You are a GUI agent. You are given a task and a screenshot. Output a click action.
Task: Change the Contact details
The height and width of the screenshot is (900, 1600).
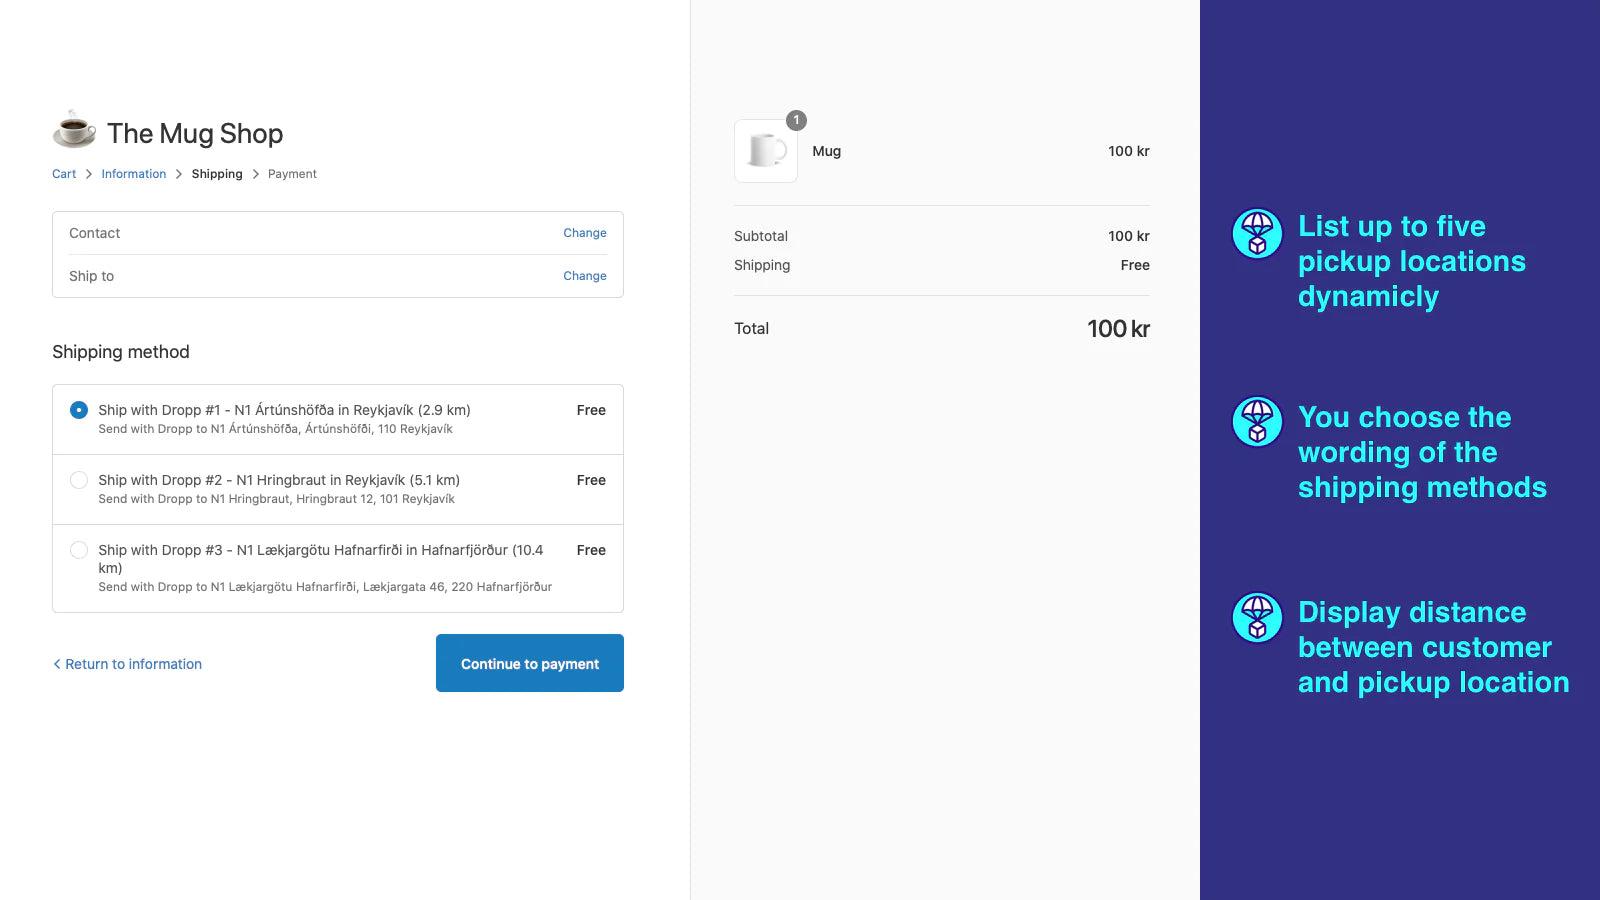tap(584, 233)
